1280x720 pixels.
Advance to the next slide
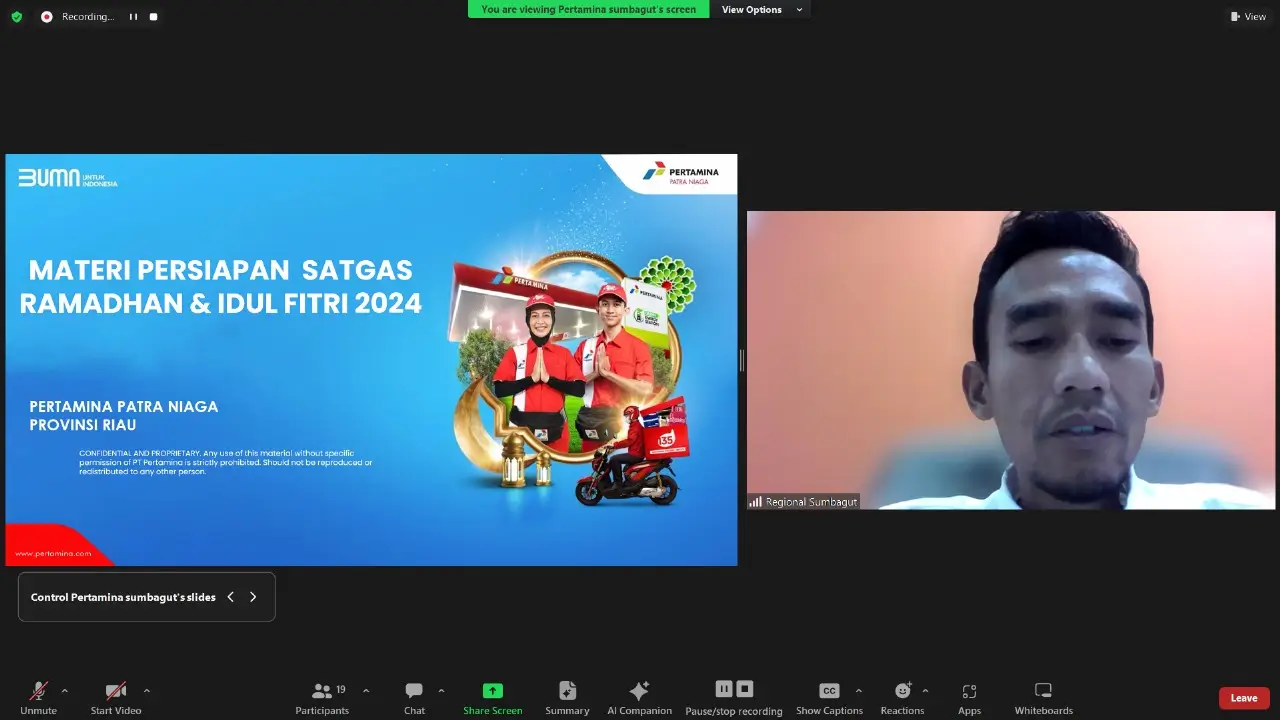tap(253, 597)
